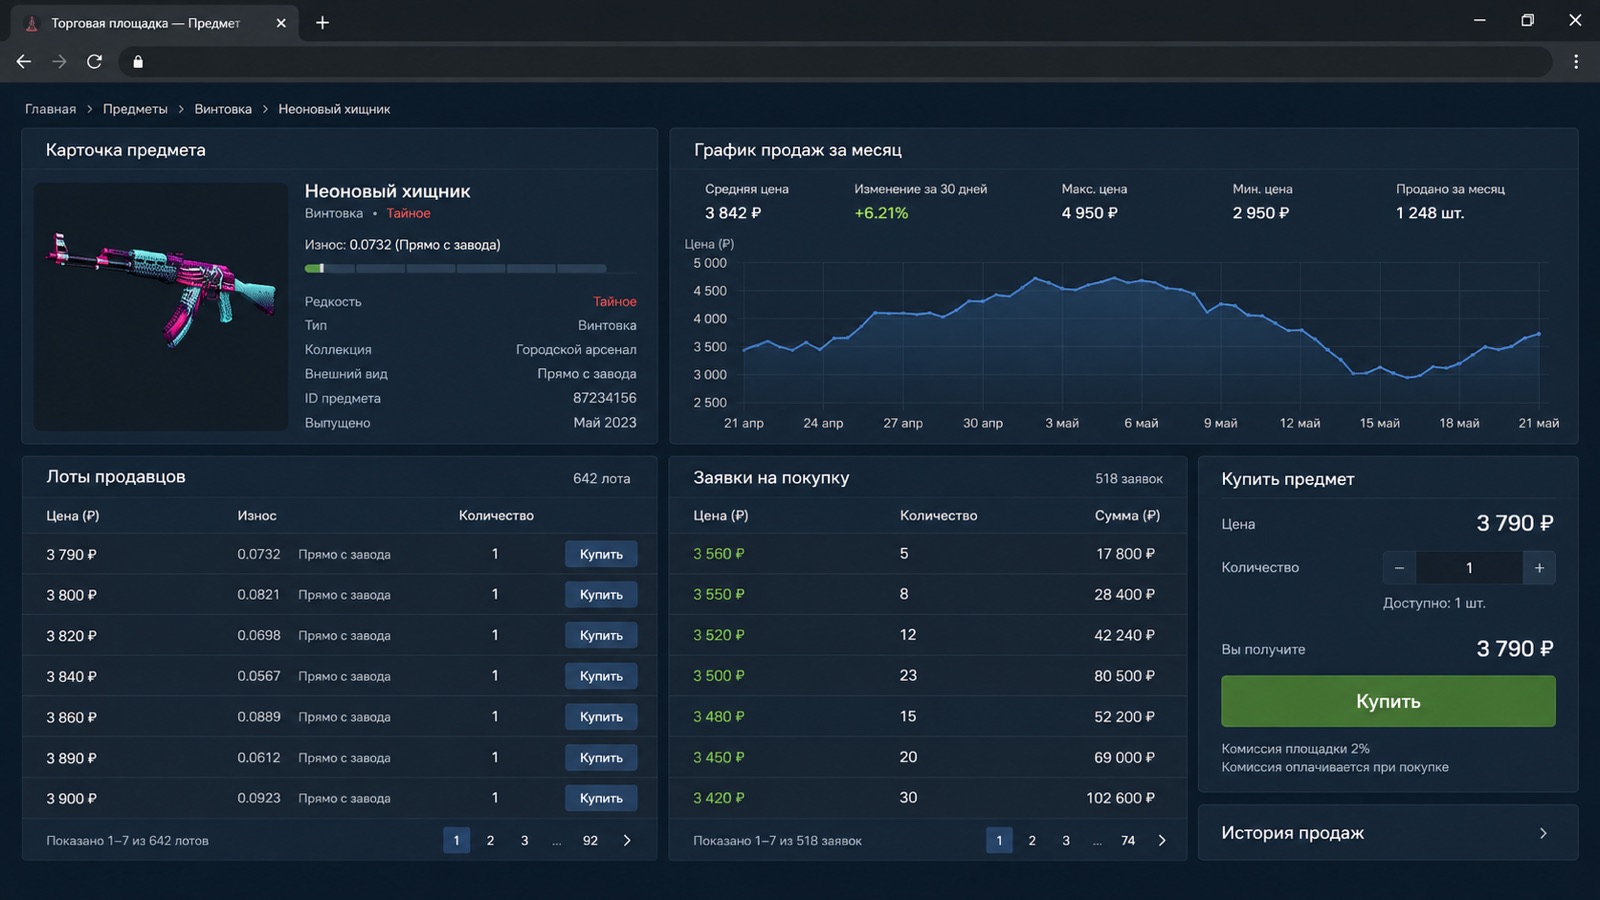The height and width of the screenshot is (900, 1600).
Task: Buy the lot with wear 0.0567
Action: pyautogui.click(x=601, y=676)
